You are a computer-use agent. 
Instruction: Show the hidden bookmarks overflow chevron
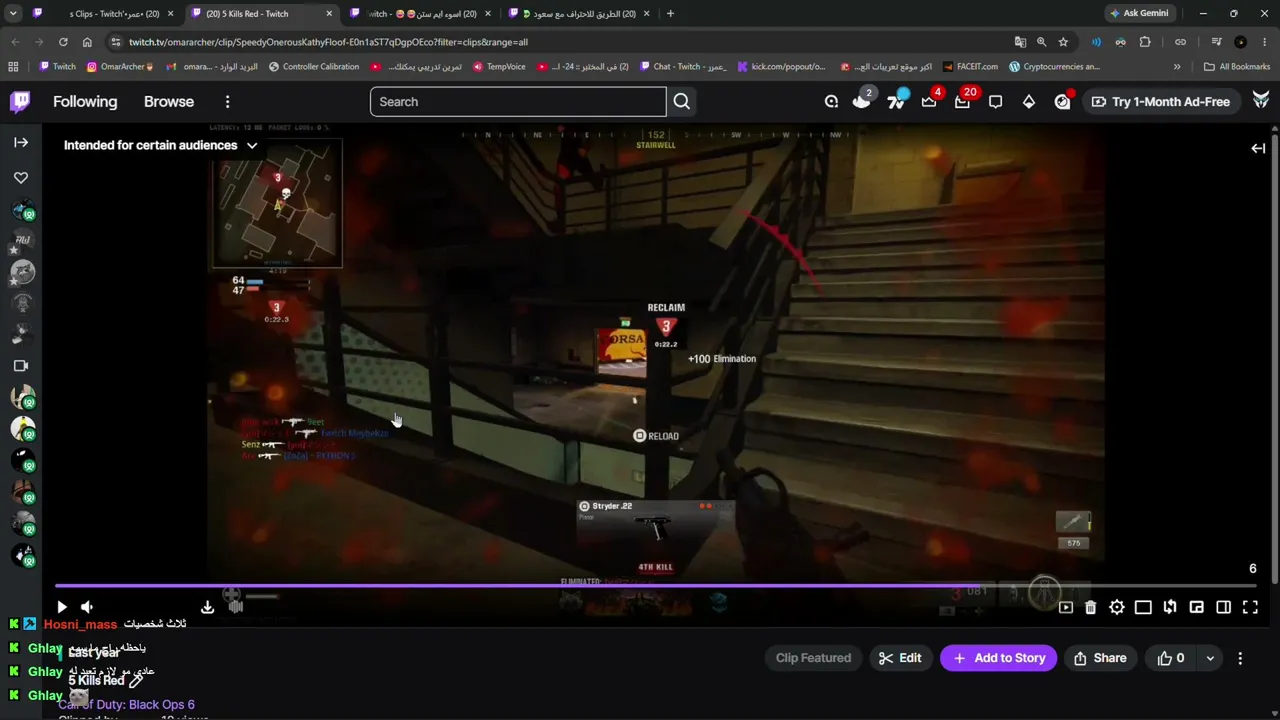(1177, 67)
